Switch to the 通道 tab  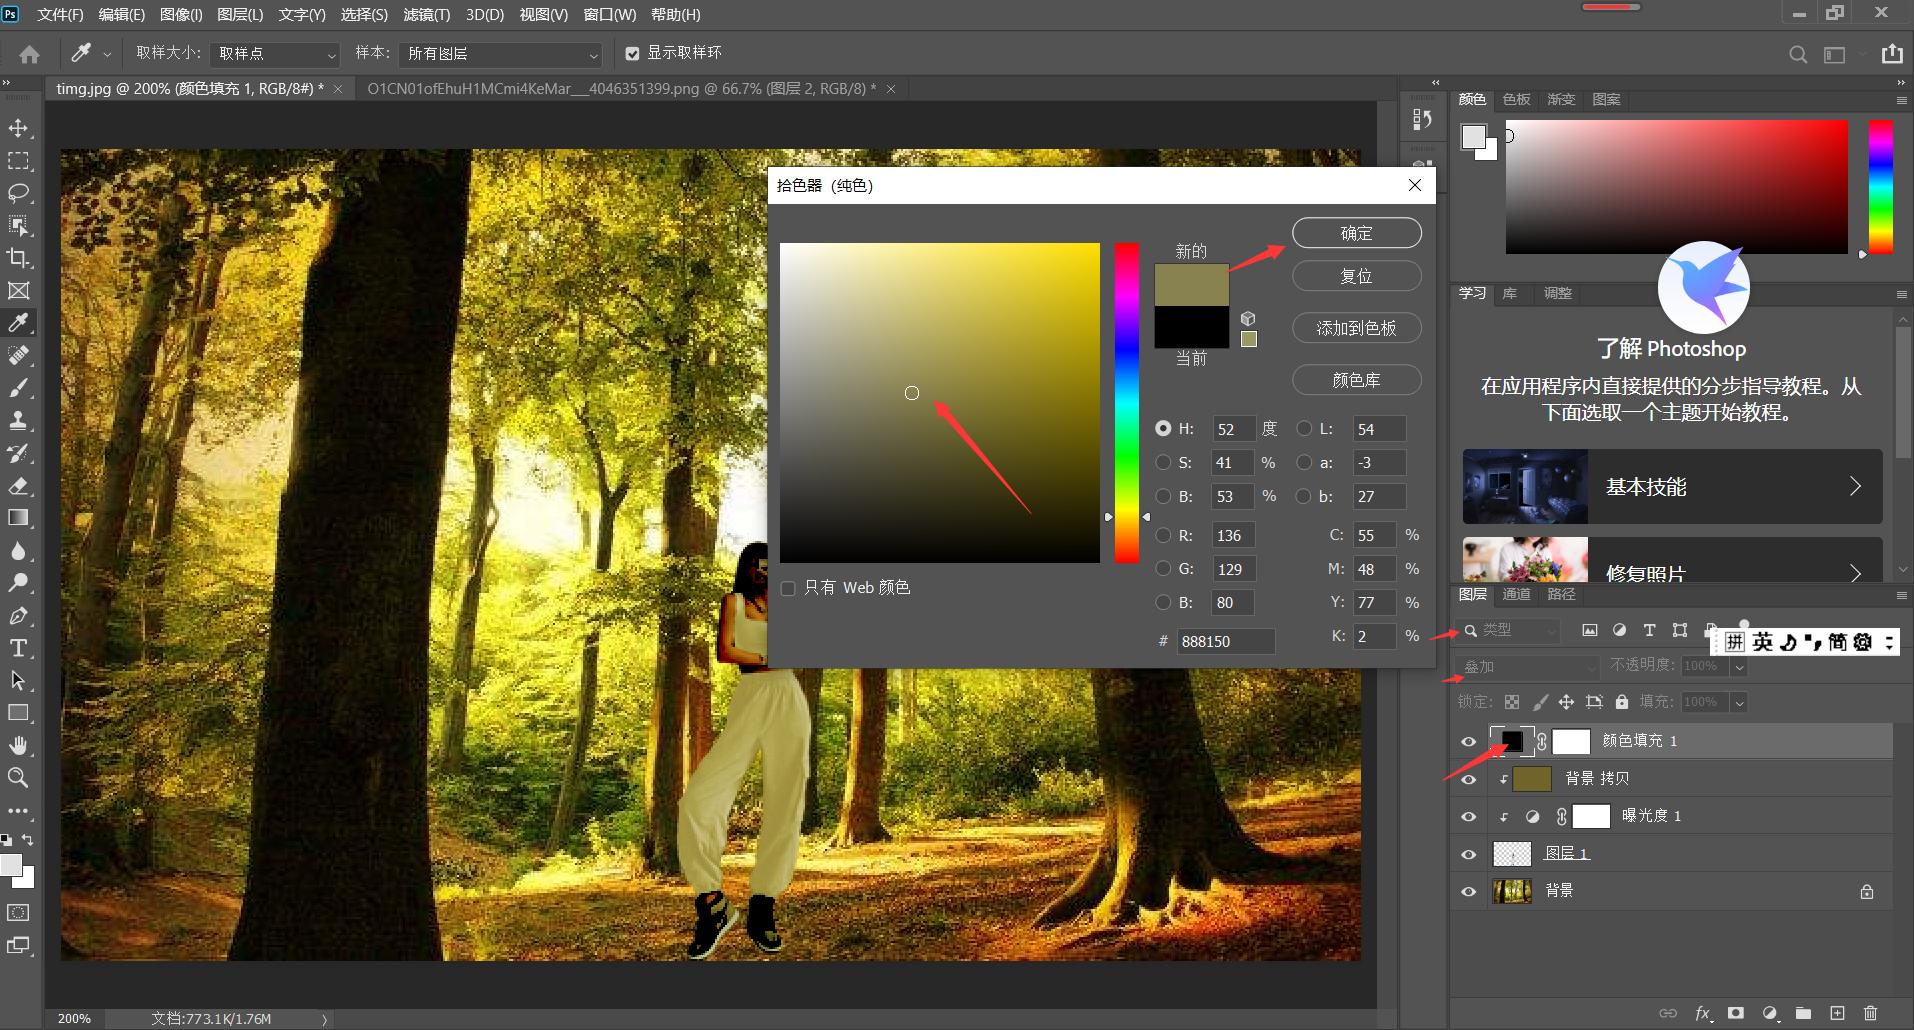point(1516,594)
